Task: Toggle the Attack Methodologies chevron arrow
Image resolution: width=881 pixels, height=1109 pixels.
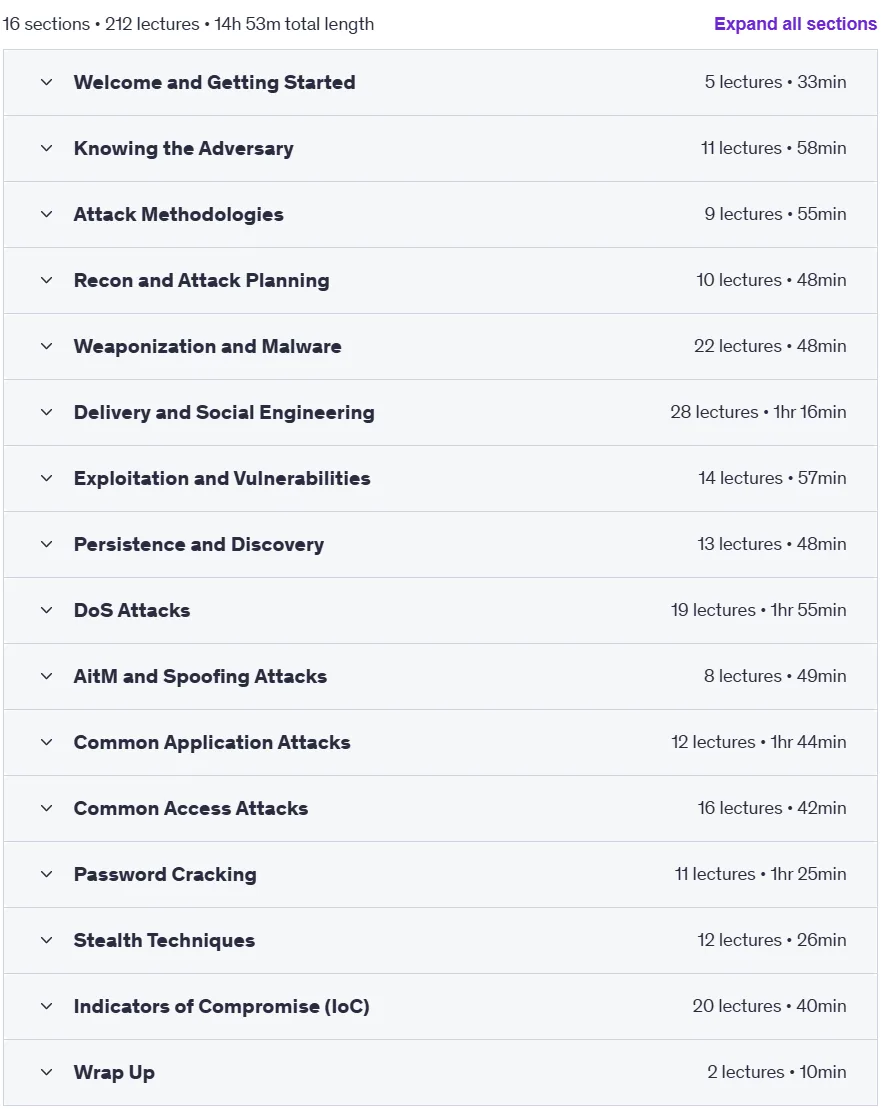Action: click(47, 214)
